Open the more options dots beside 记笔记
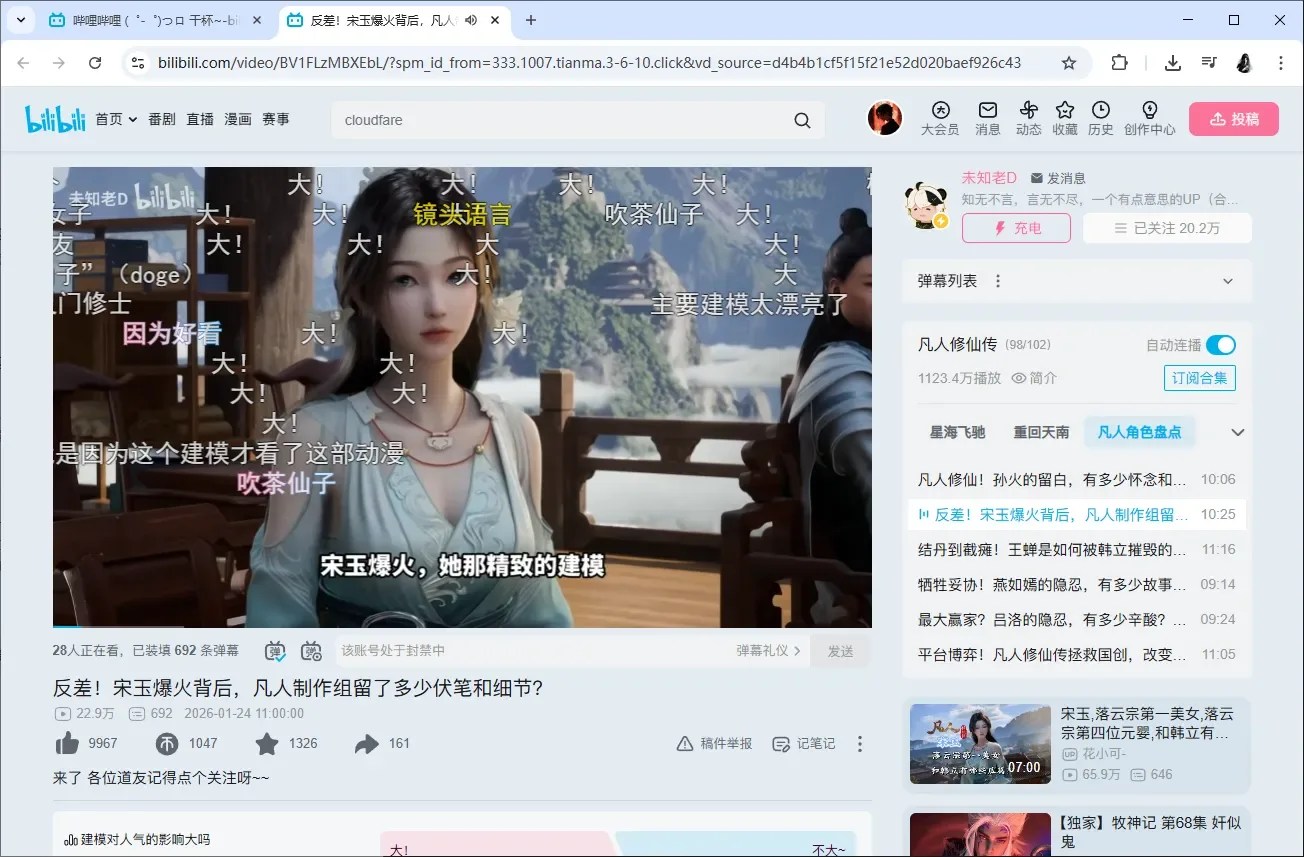1304x857 pixels. pos(859,743)
